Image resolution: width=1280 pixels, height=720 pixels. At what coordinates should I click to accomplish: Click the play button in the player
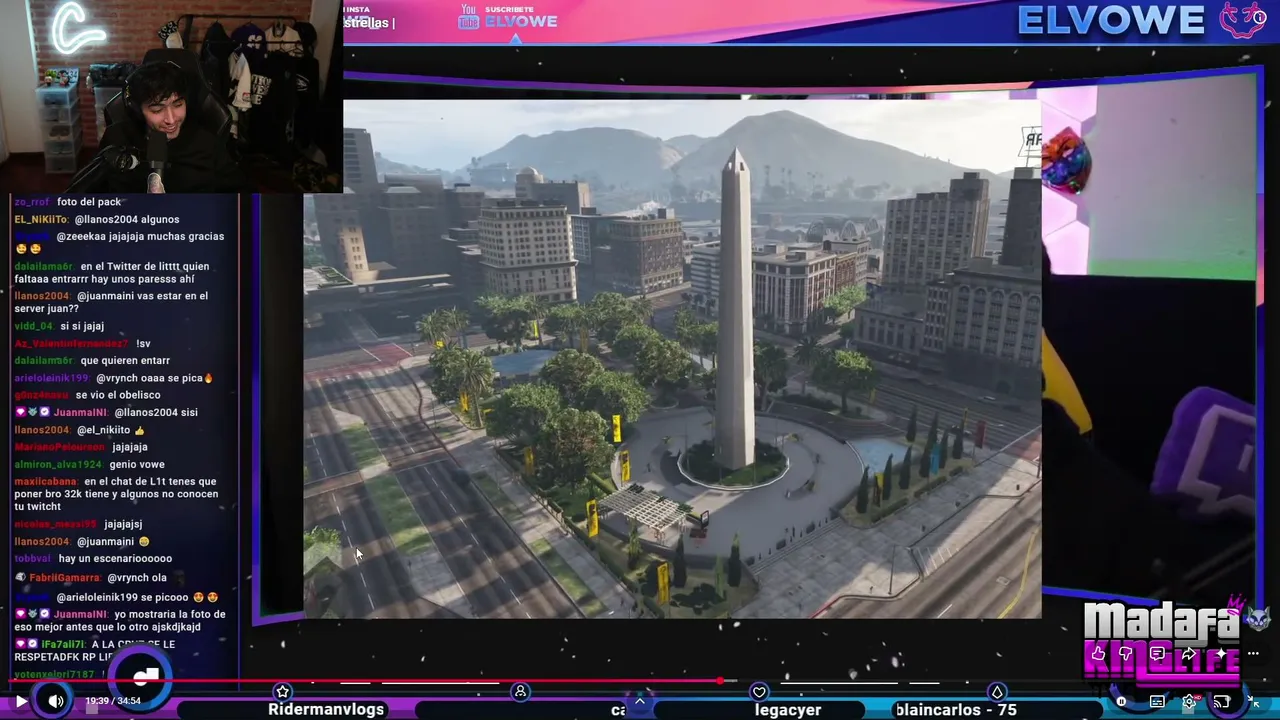pyautogui.click(x=21, y=701)
